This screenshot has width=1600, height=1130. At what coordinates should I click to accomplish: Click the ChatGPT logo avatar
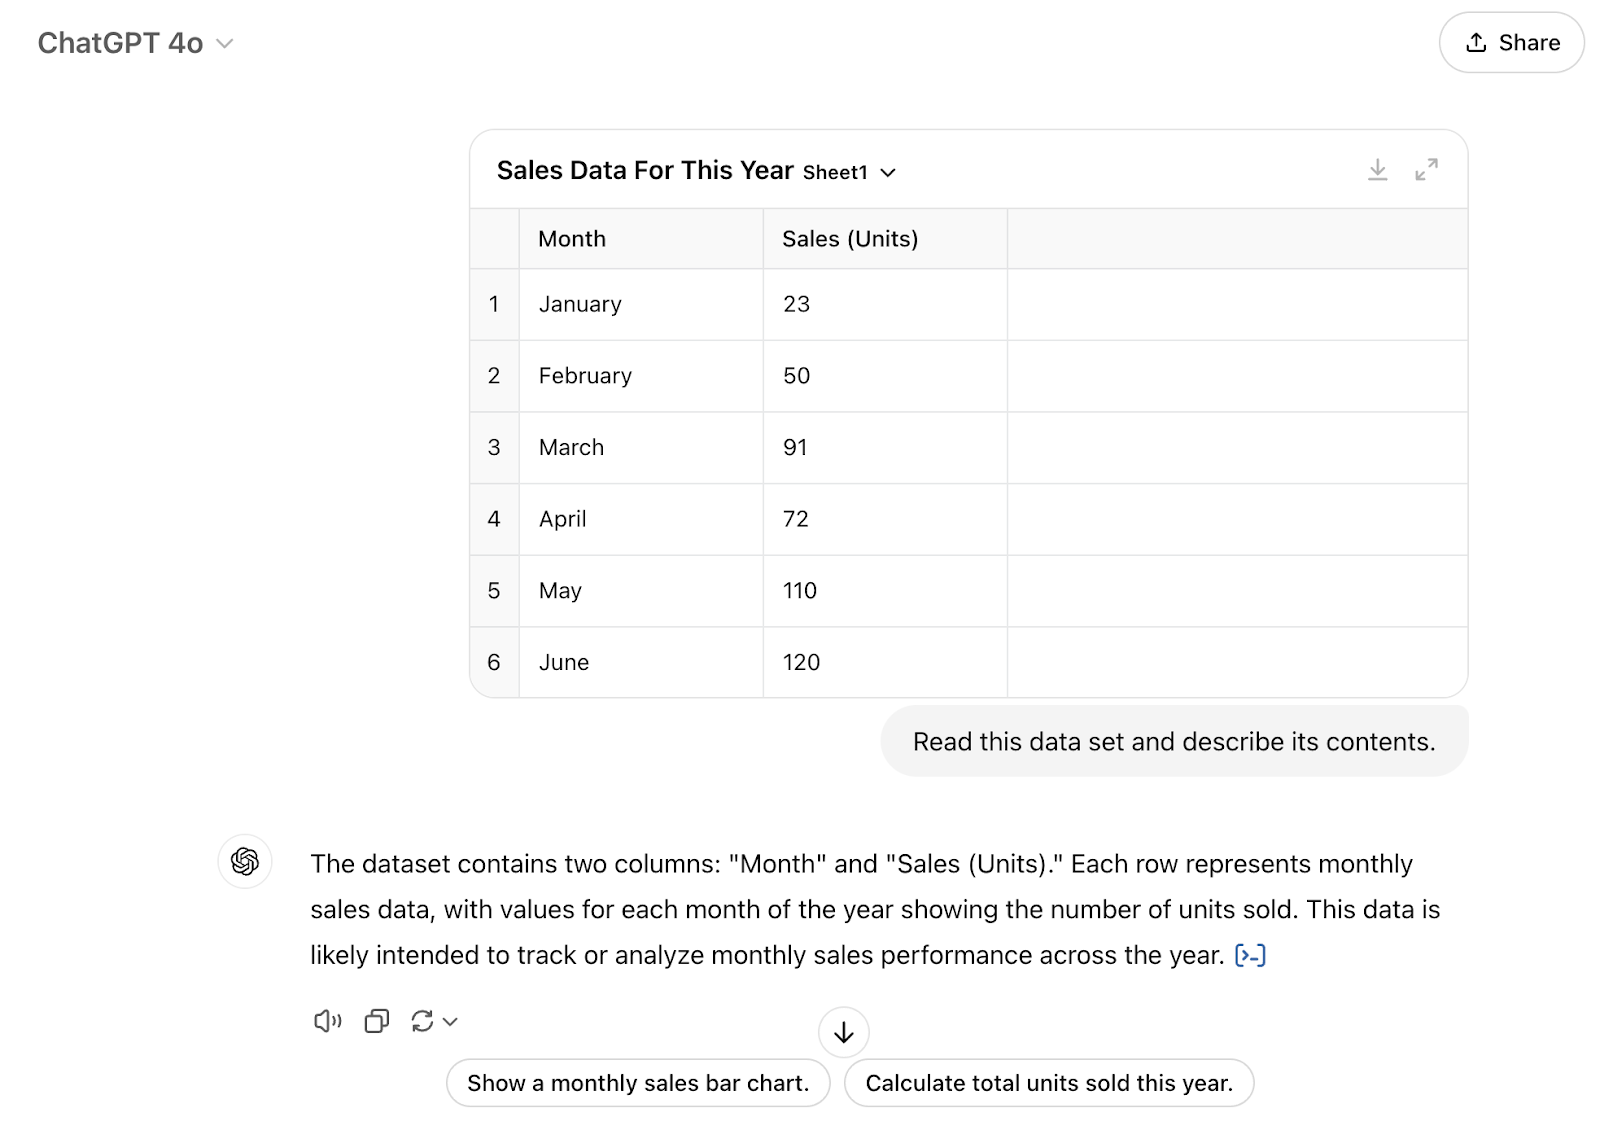244,863
